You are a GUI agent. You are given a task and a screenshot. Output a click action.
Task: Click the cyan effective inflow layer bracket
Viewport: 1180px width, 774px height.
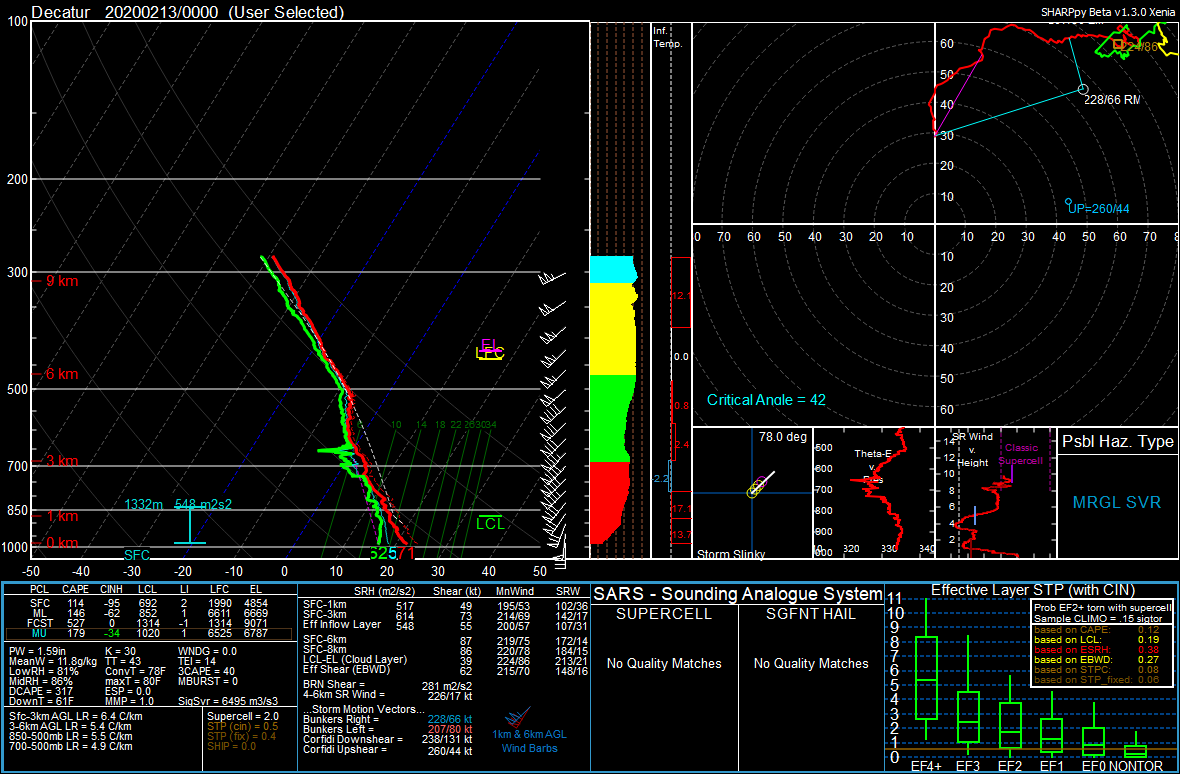pos(190,525)
